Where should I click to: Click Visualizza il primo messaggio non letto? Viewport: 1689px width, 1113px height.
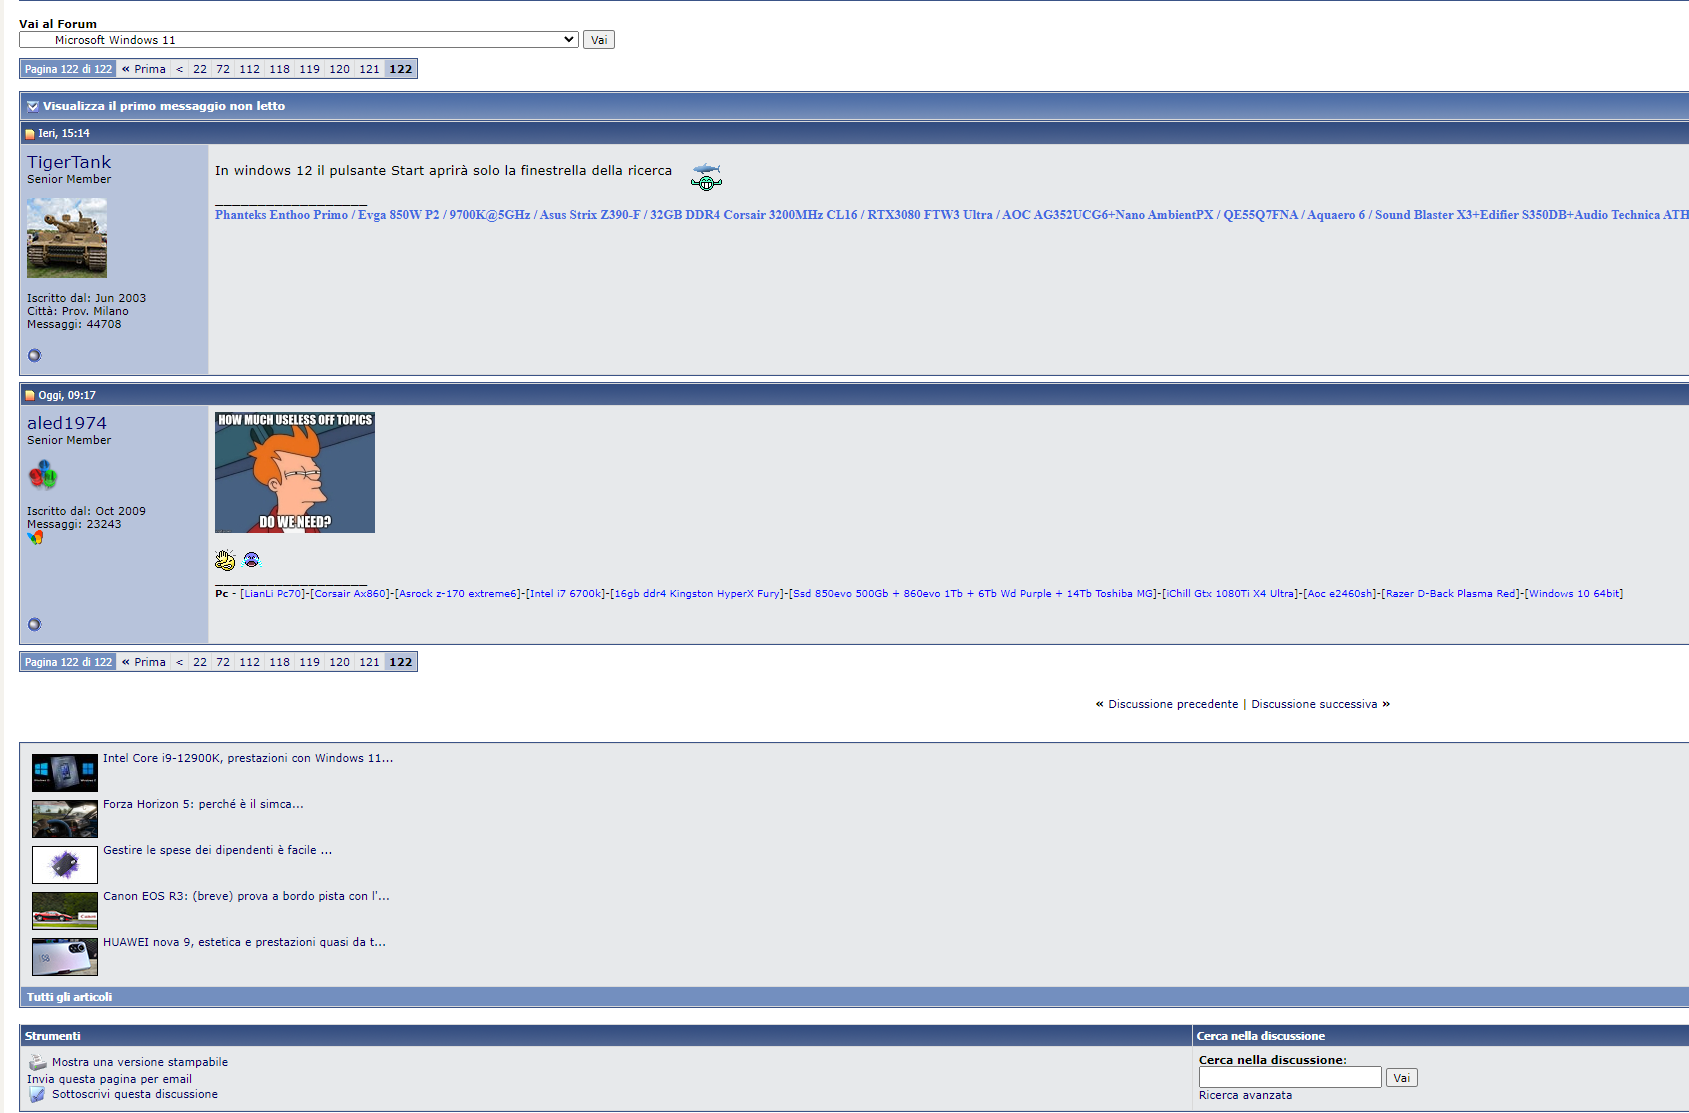[x=164, y=106]
